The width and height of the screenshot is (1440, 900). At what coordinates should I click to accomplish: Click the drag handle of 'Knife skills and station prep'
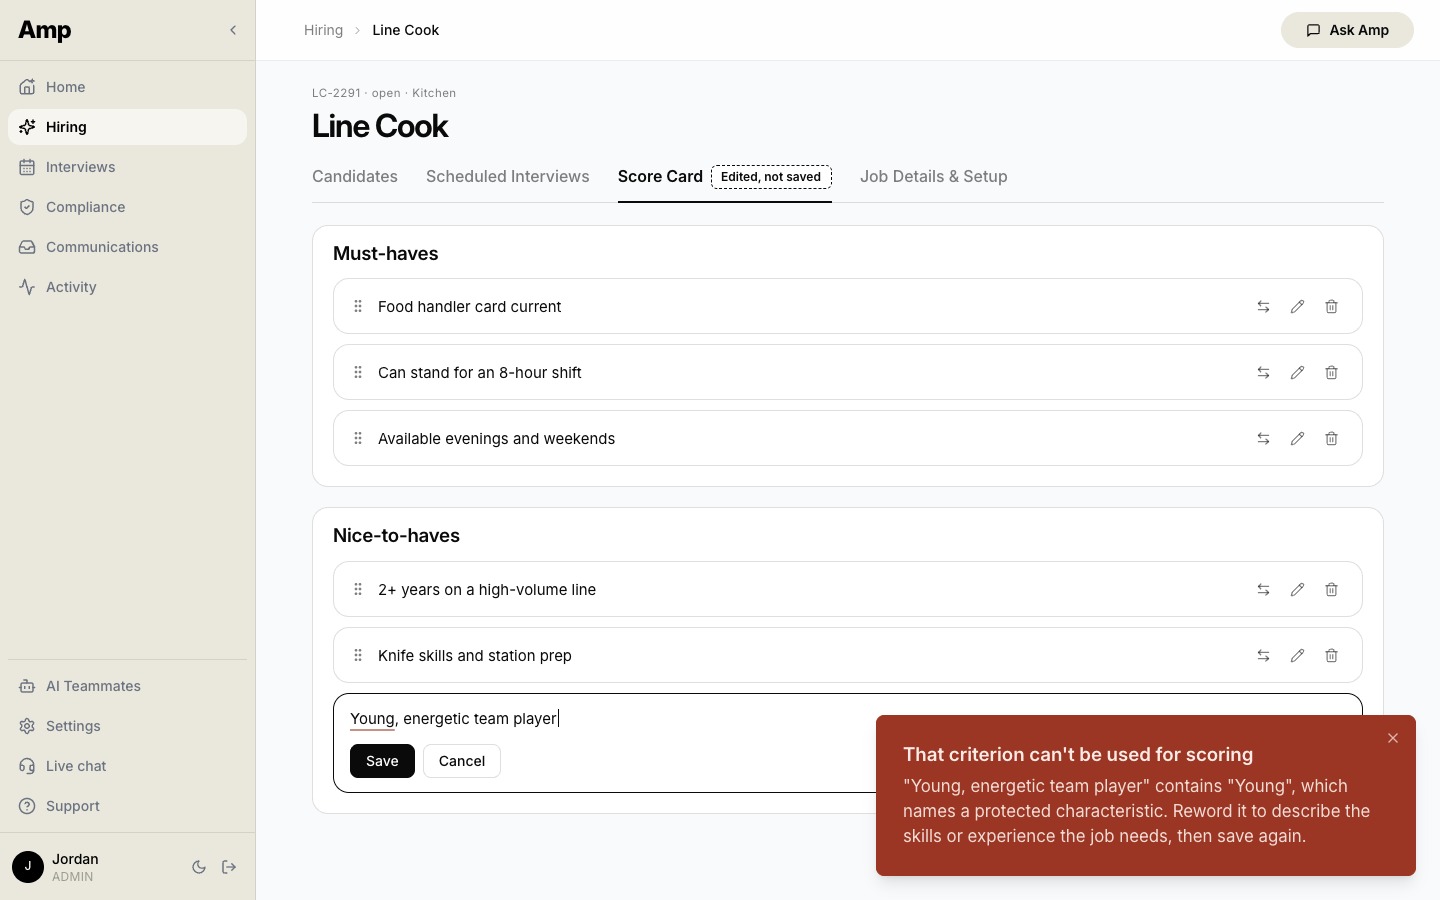pos(358,655)
